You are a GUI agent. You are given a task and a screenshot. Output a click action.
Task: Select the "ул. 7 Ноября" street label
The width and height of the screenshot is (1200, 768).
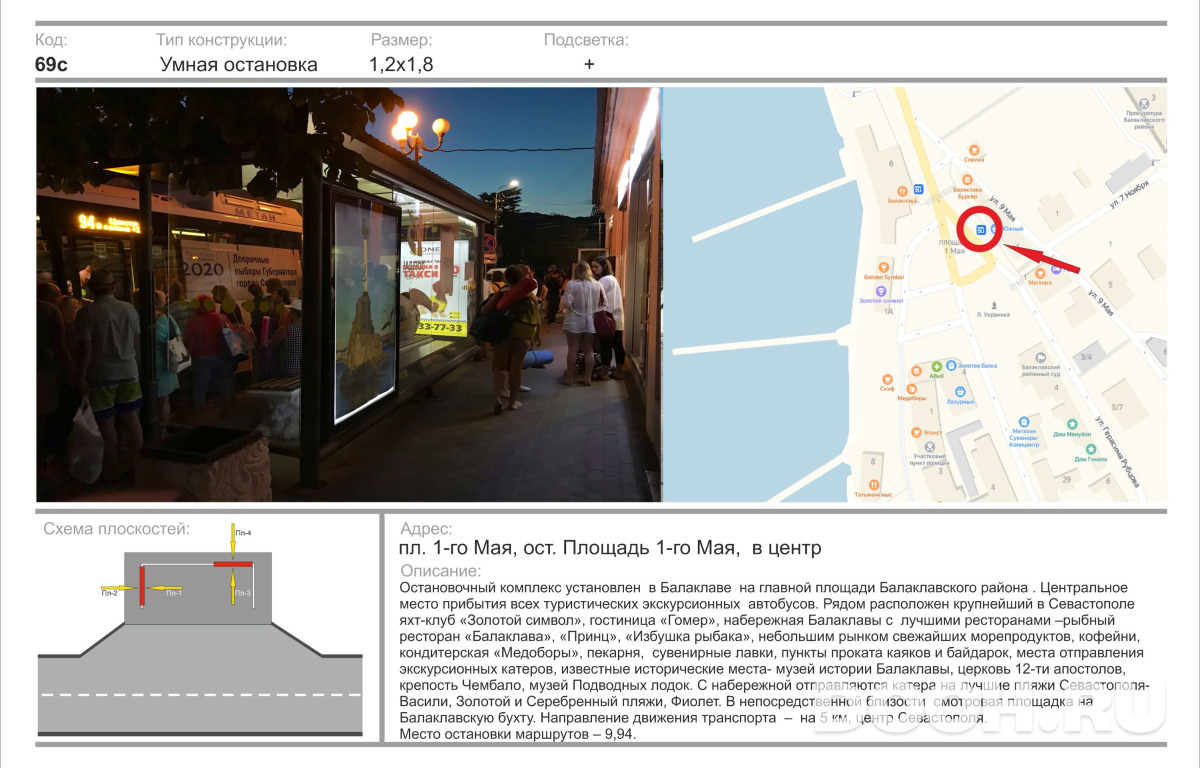click(x=1129, y=194)
